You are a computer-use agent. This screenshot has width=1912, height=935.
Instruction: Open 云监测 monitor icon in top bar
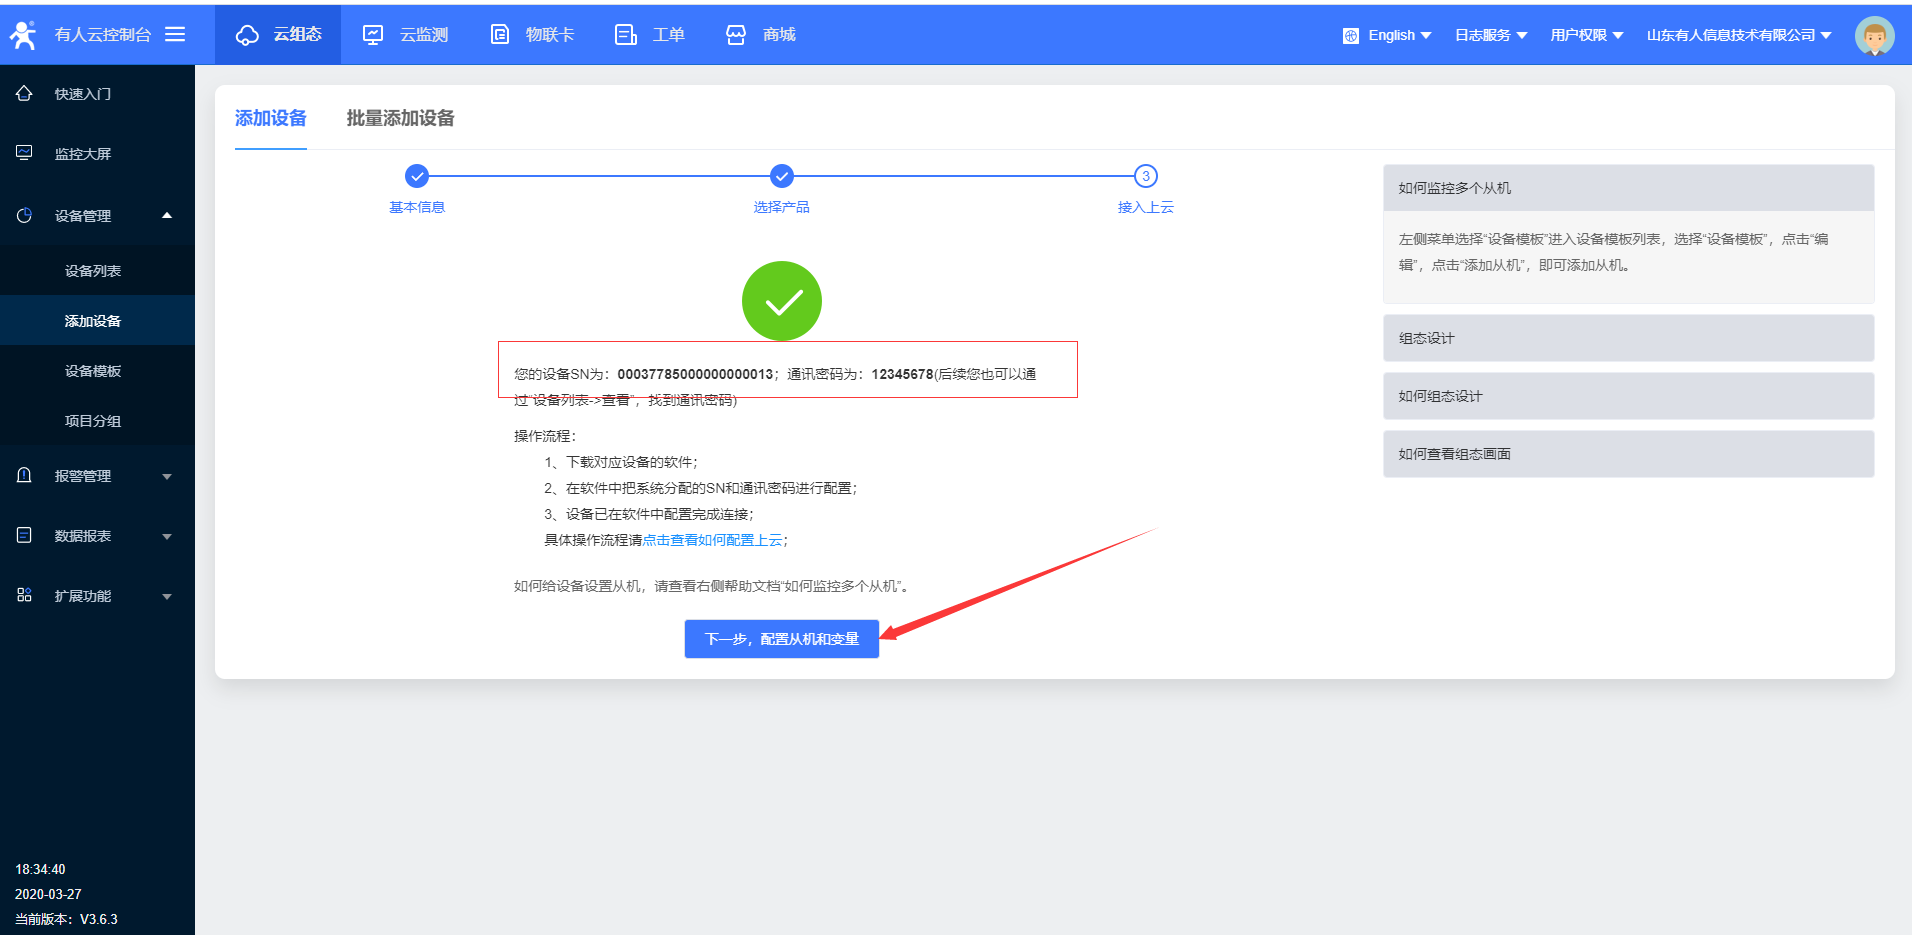coord(373,35)
